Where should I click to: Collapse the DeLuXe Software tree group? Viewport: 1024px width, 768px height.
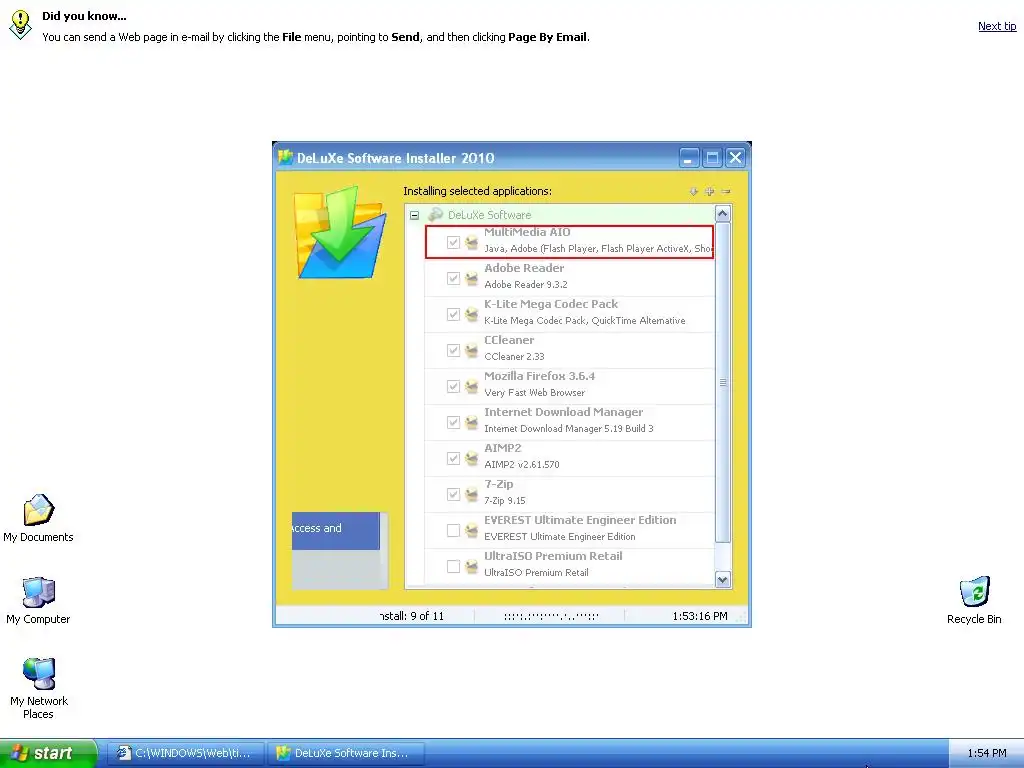tap(414, 215)
